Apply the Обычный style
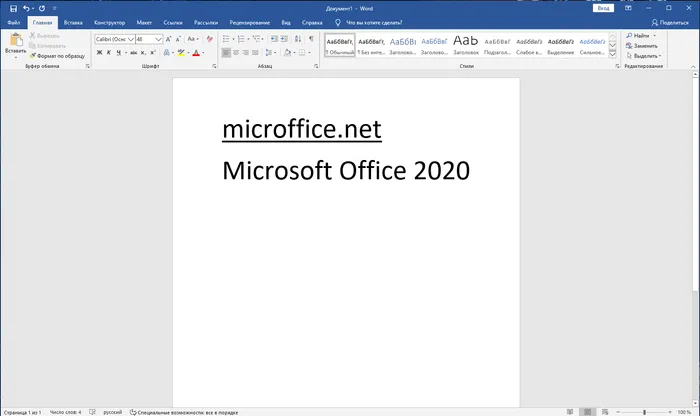The height and width of the screenshot is (416, 700). (x=340, y=45)
